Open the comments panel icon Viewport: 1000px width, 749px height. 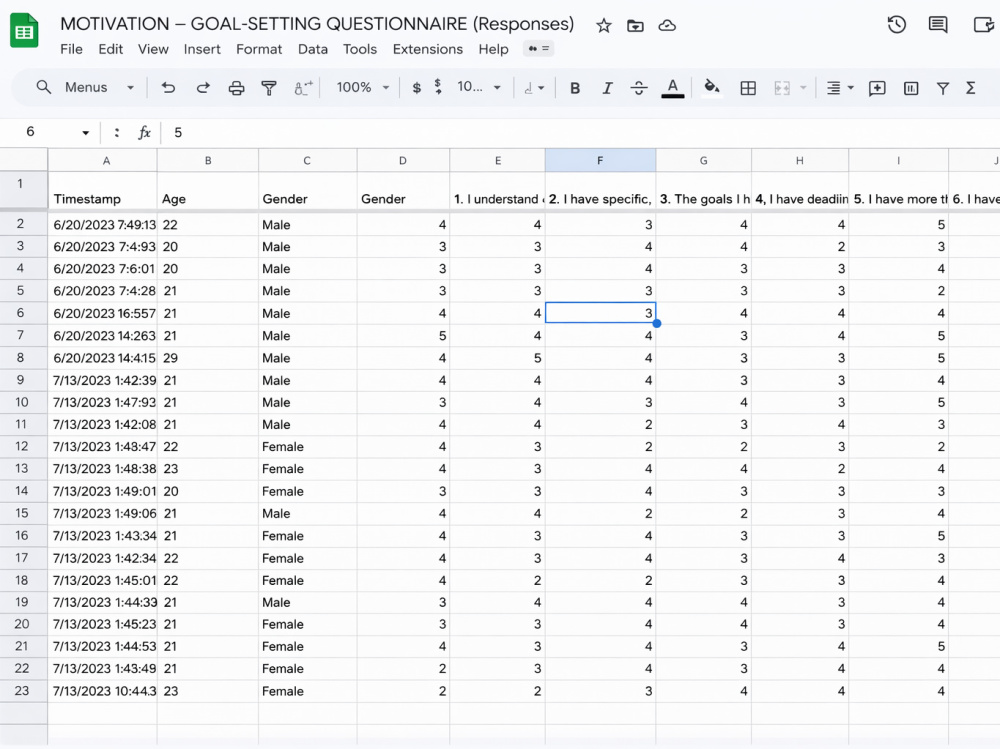[x=938, y=25]
